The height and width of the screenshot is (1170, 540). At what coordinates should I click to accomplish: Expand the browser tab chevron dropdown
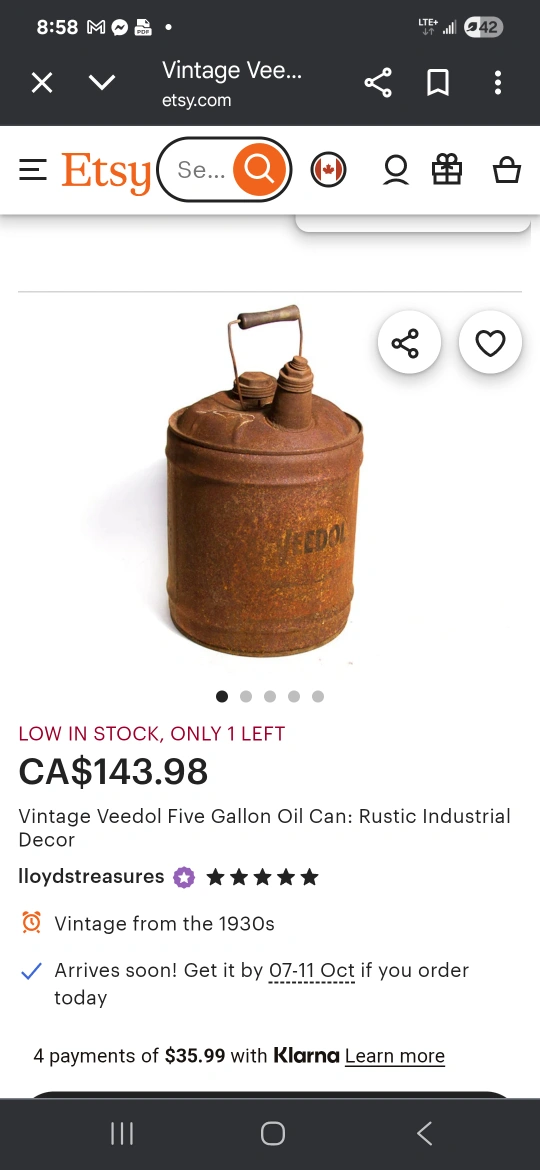click(101, 82)
